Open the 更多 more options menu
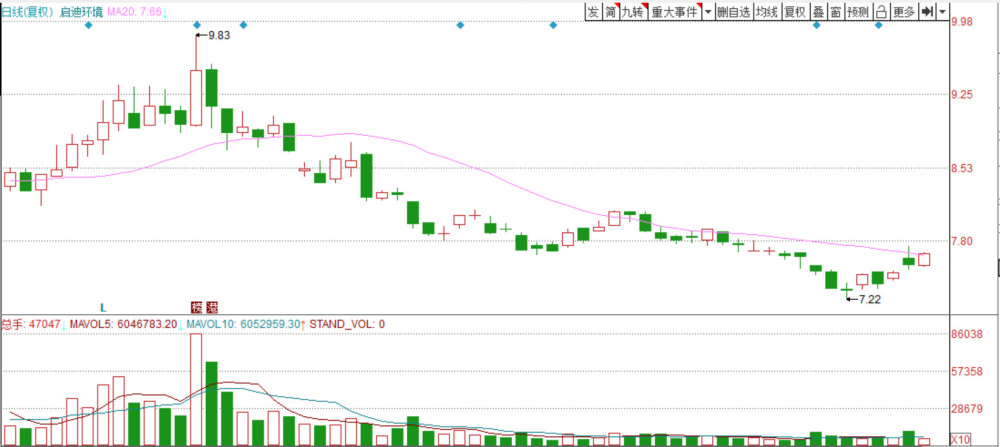The height and width of the screenshot is (447, 1000). pos(904,11)
